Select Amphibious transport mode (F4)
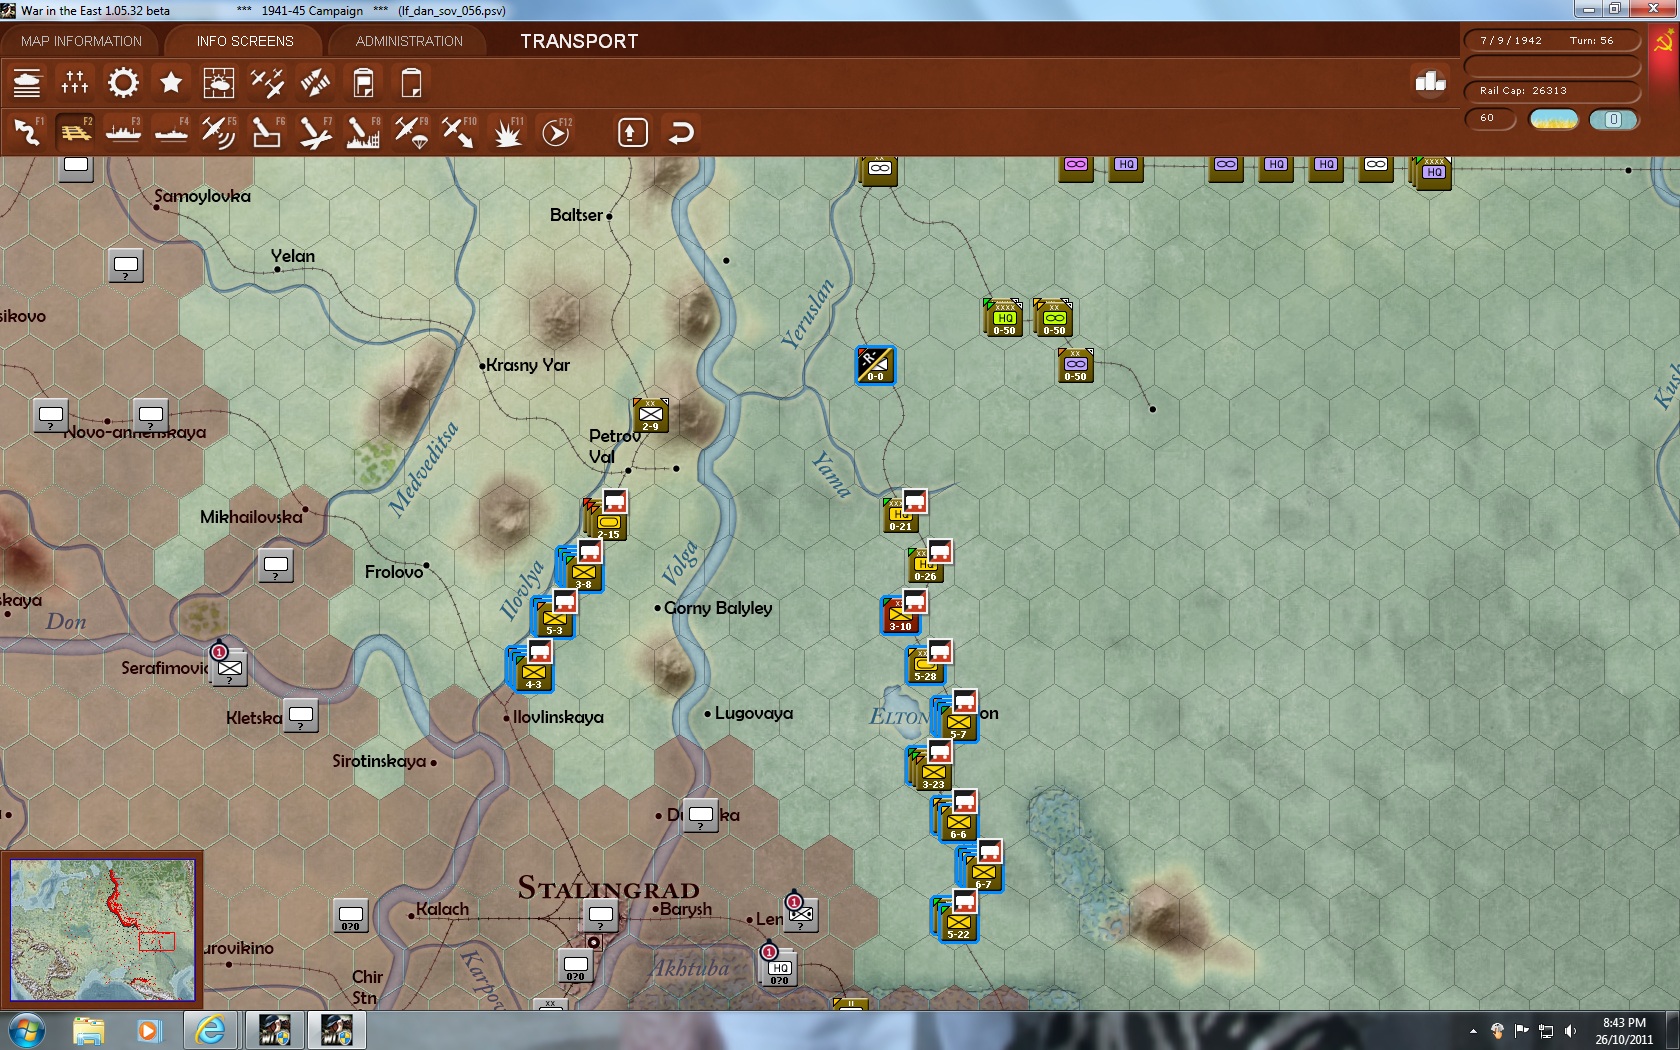 (x=171, y=132)
